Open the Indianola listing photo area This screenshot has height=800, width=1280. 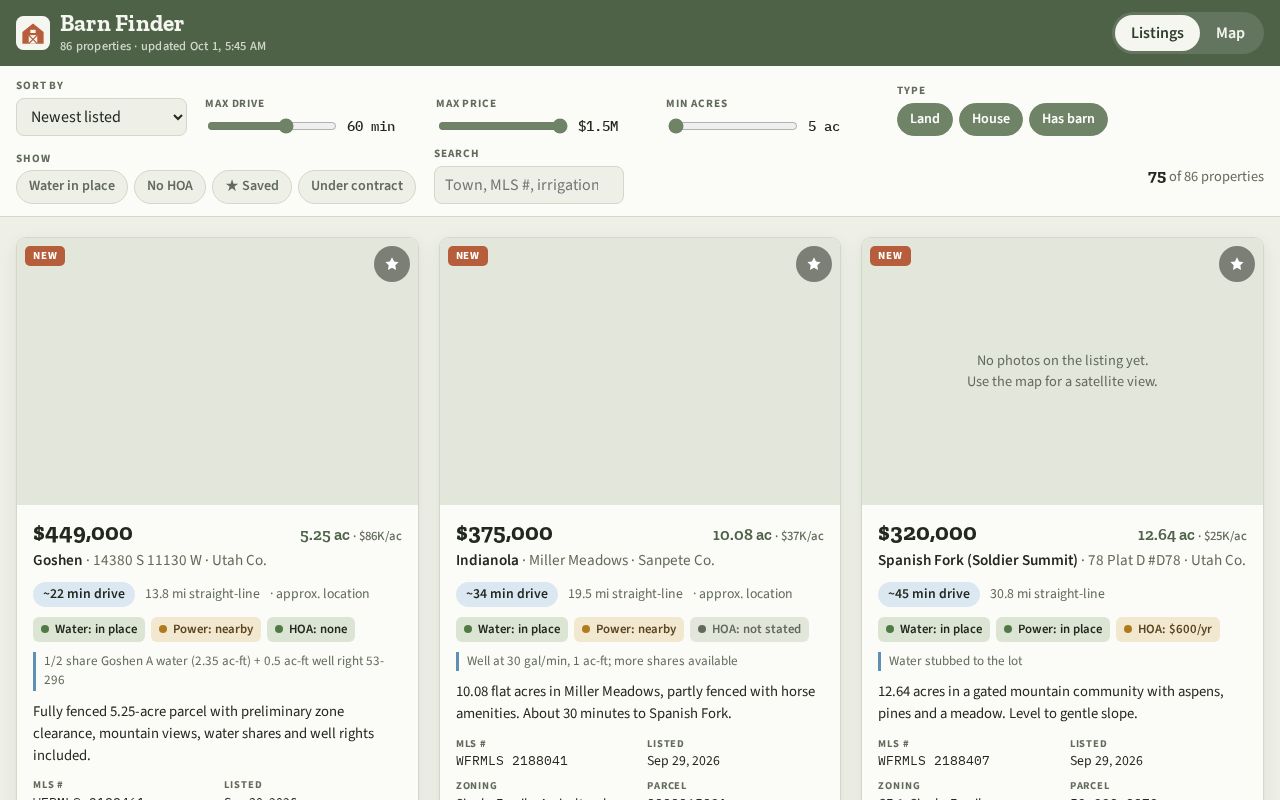[640, 371]
